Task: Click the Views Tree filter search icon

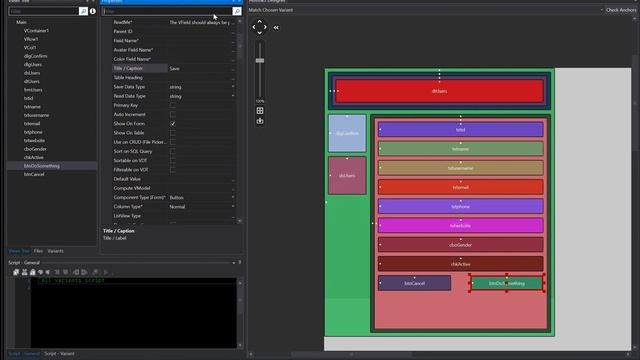Action: click(83, 11)
